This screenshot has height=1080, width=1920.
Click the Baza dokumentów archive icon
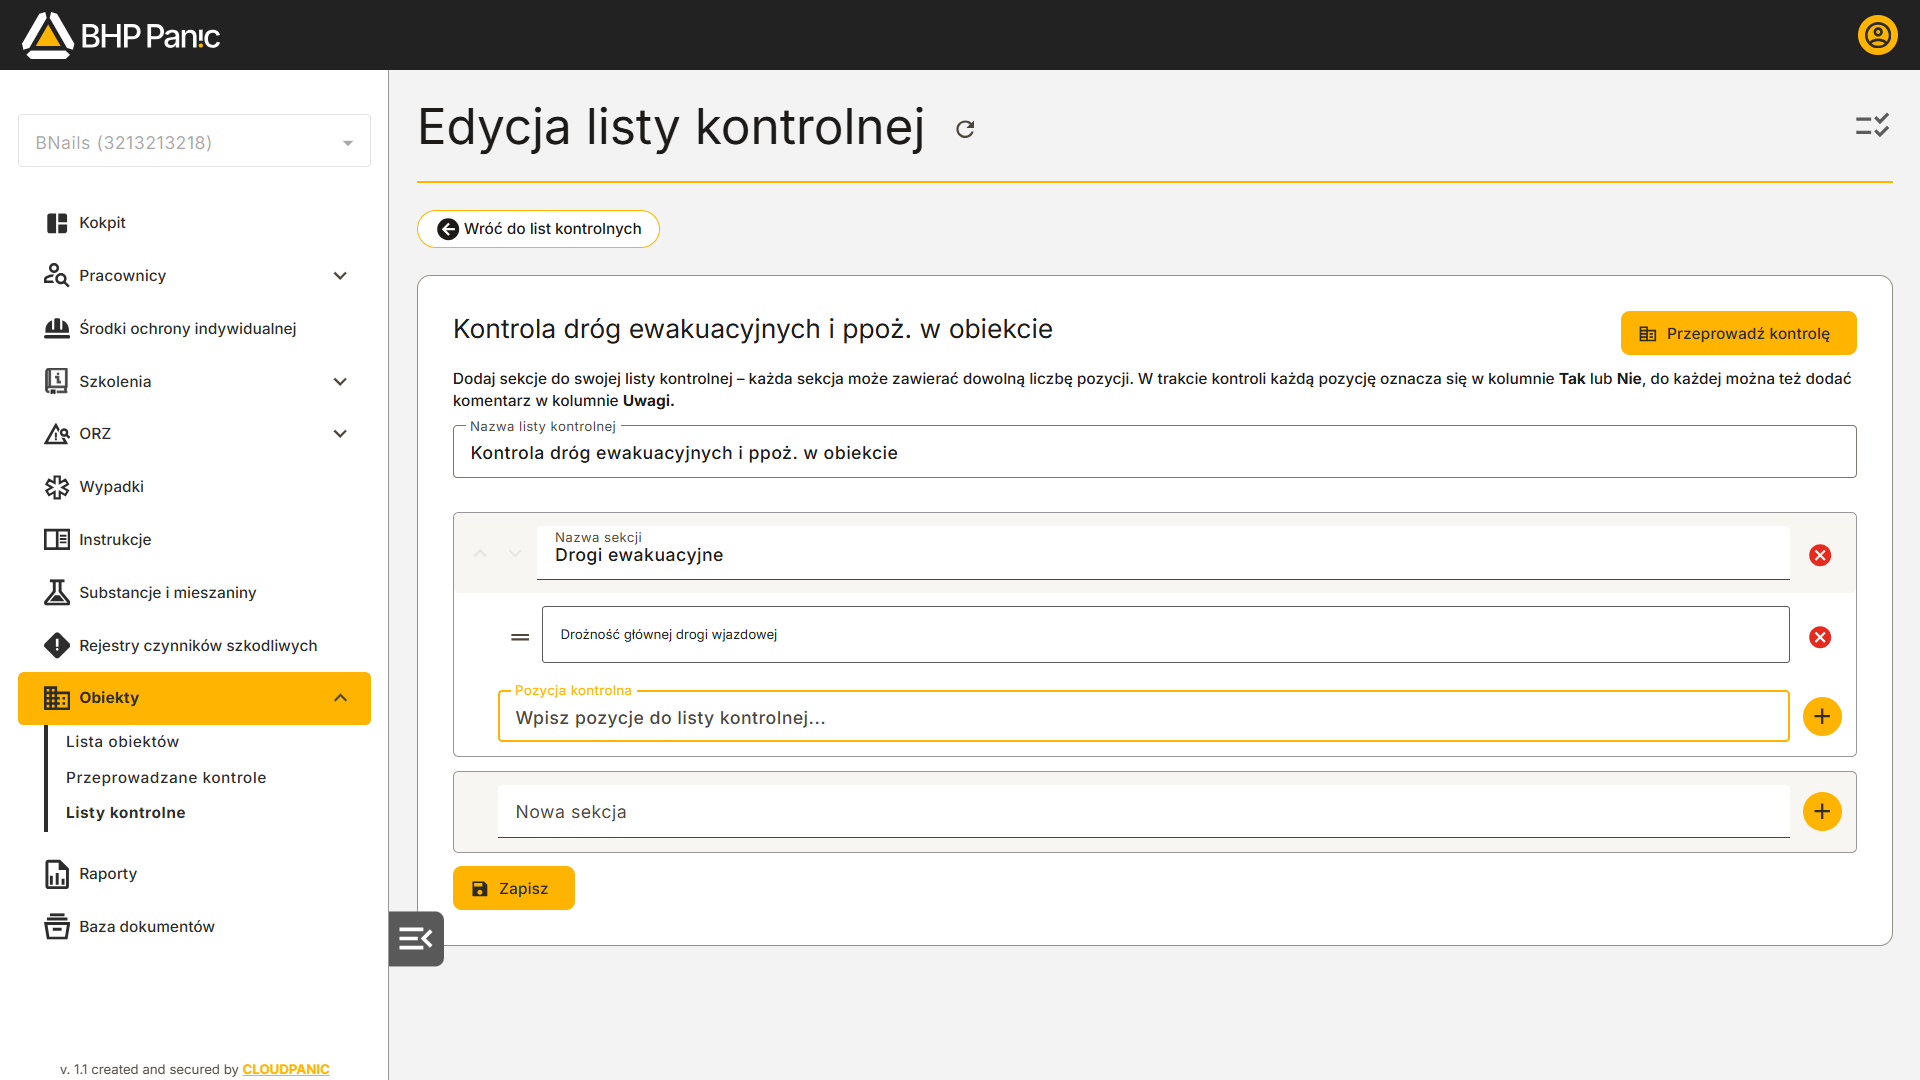(57, 926)
